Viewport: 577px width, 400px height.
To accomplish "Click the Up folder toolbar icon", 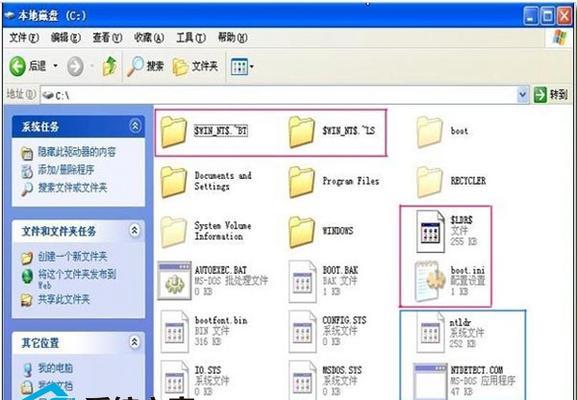I will [x=110, y=66].
